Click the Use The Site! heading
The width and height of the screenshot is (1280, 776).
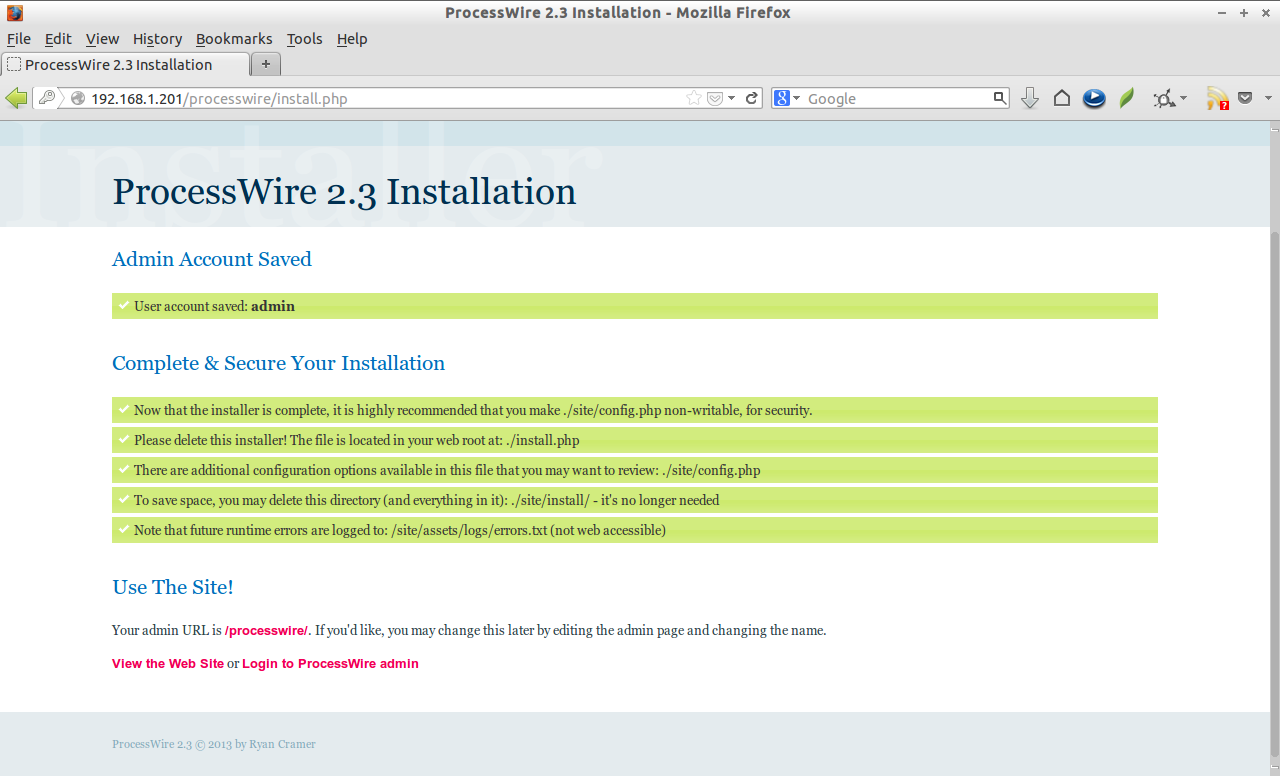173,587
